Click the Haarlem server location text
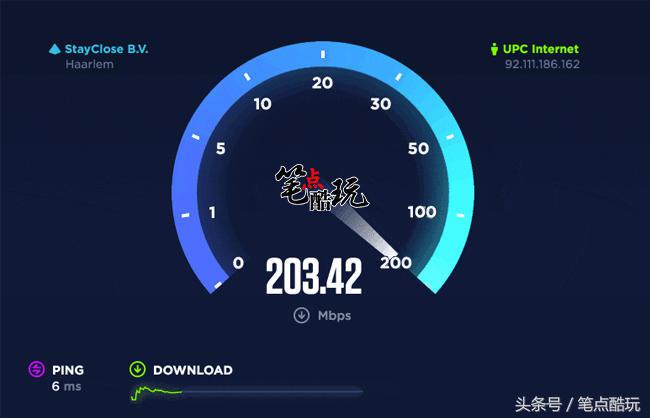This screenshot has width=650, height=418. click(x=89, y=64)
